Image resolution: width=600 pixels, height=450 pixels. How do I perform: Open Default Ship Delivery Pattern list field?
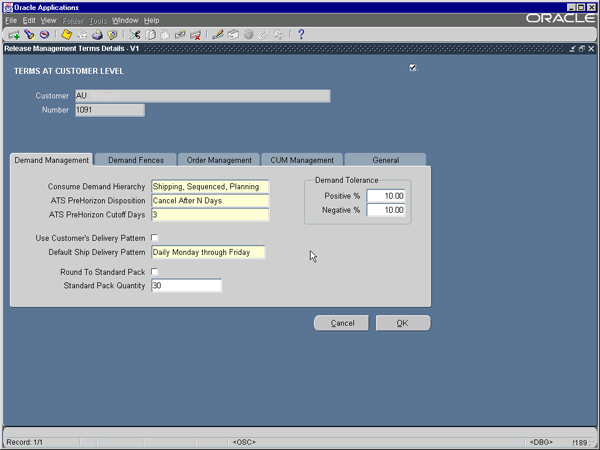(208, 252)
